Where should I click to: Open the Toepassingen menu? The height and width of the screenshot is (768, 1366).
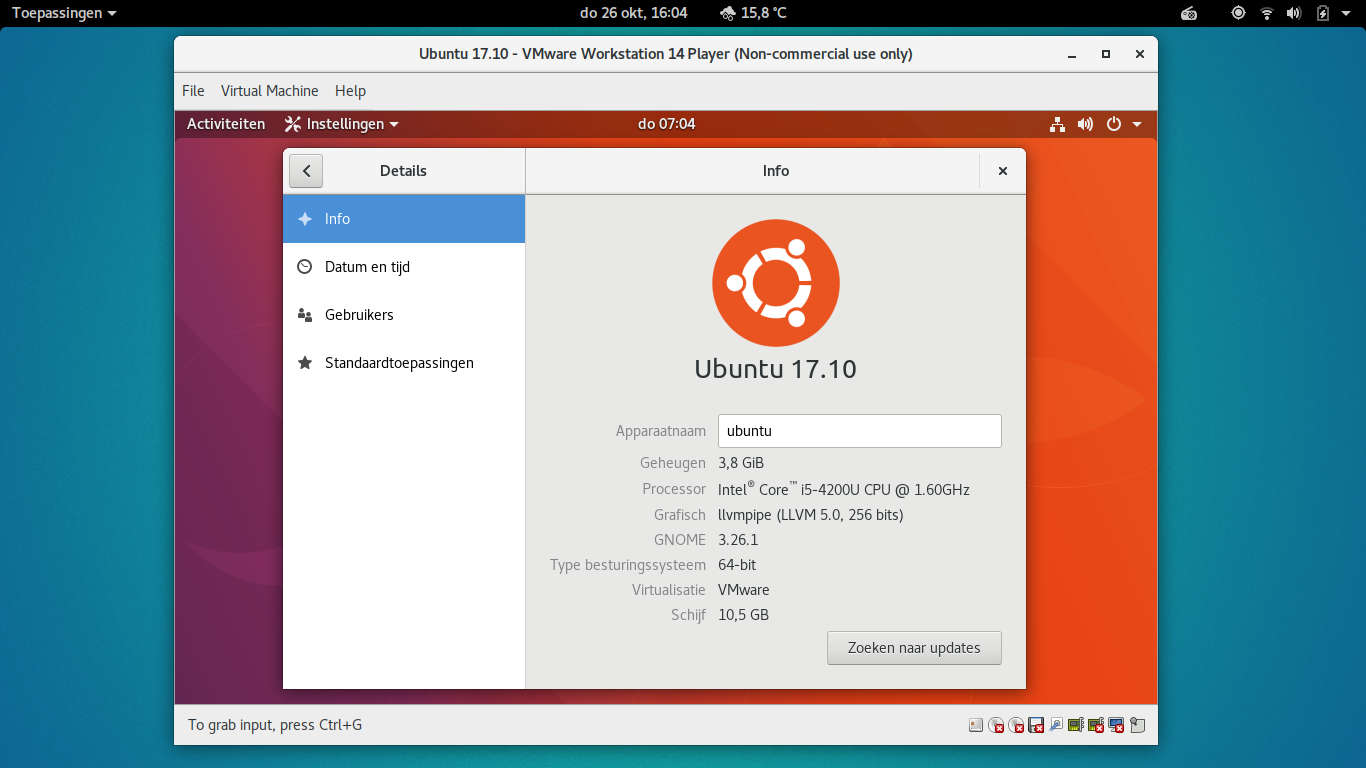click(64, 13)
